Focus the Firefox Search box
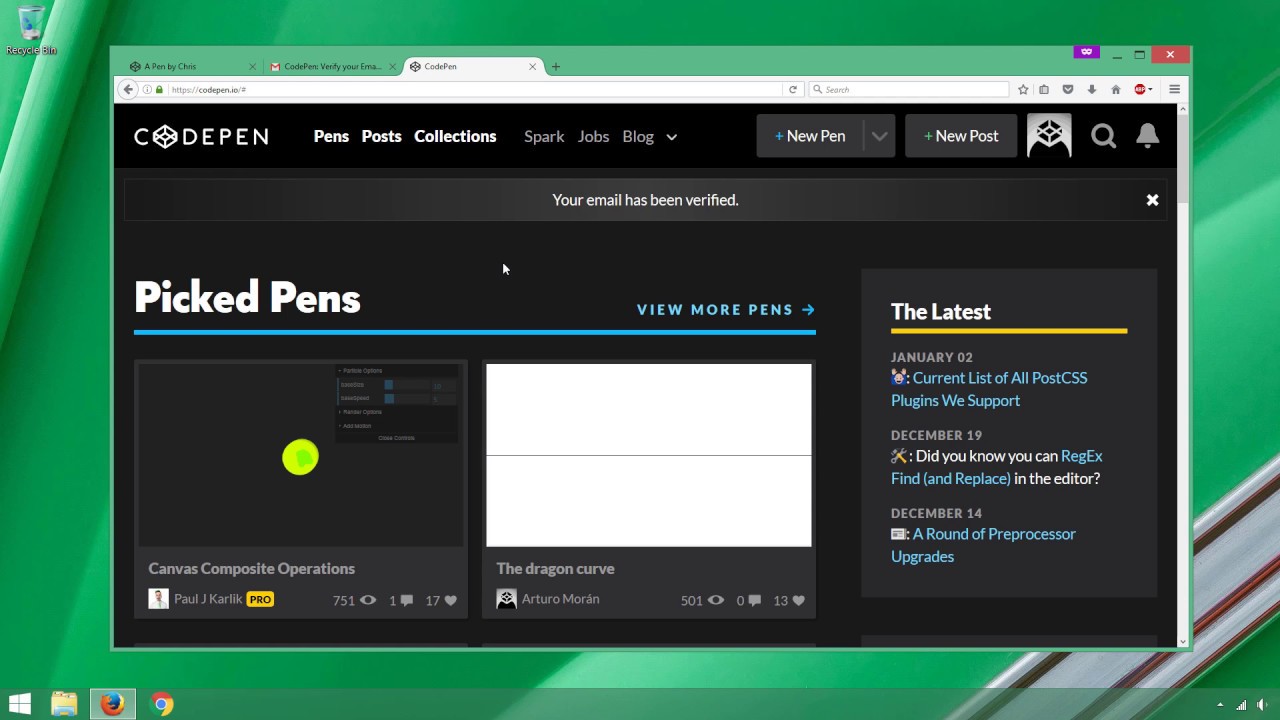The width and height of the screenshot is (1280, 720). [909, 89]
